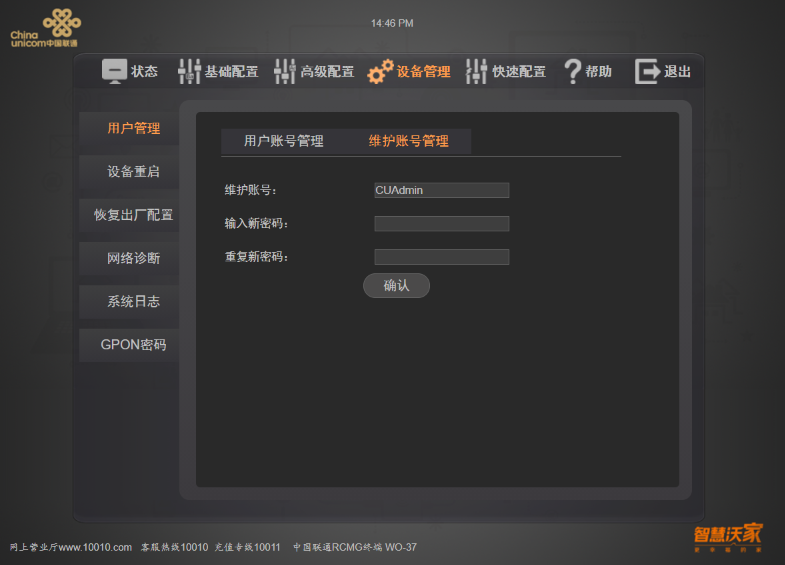
Task: Open the 高级配置 menu label
Action: 327,72
